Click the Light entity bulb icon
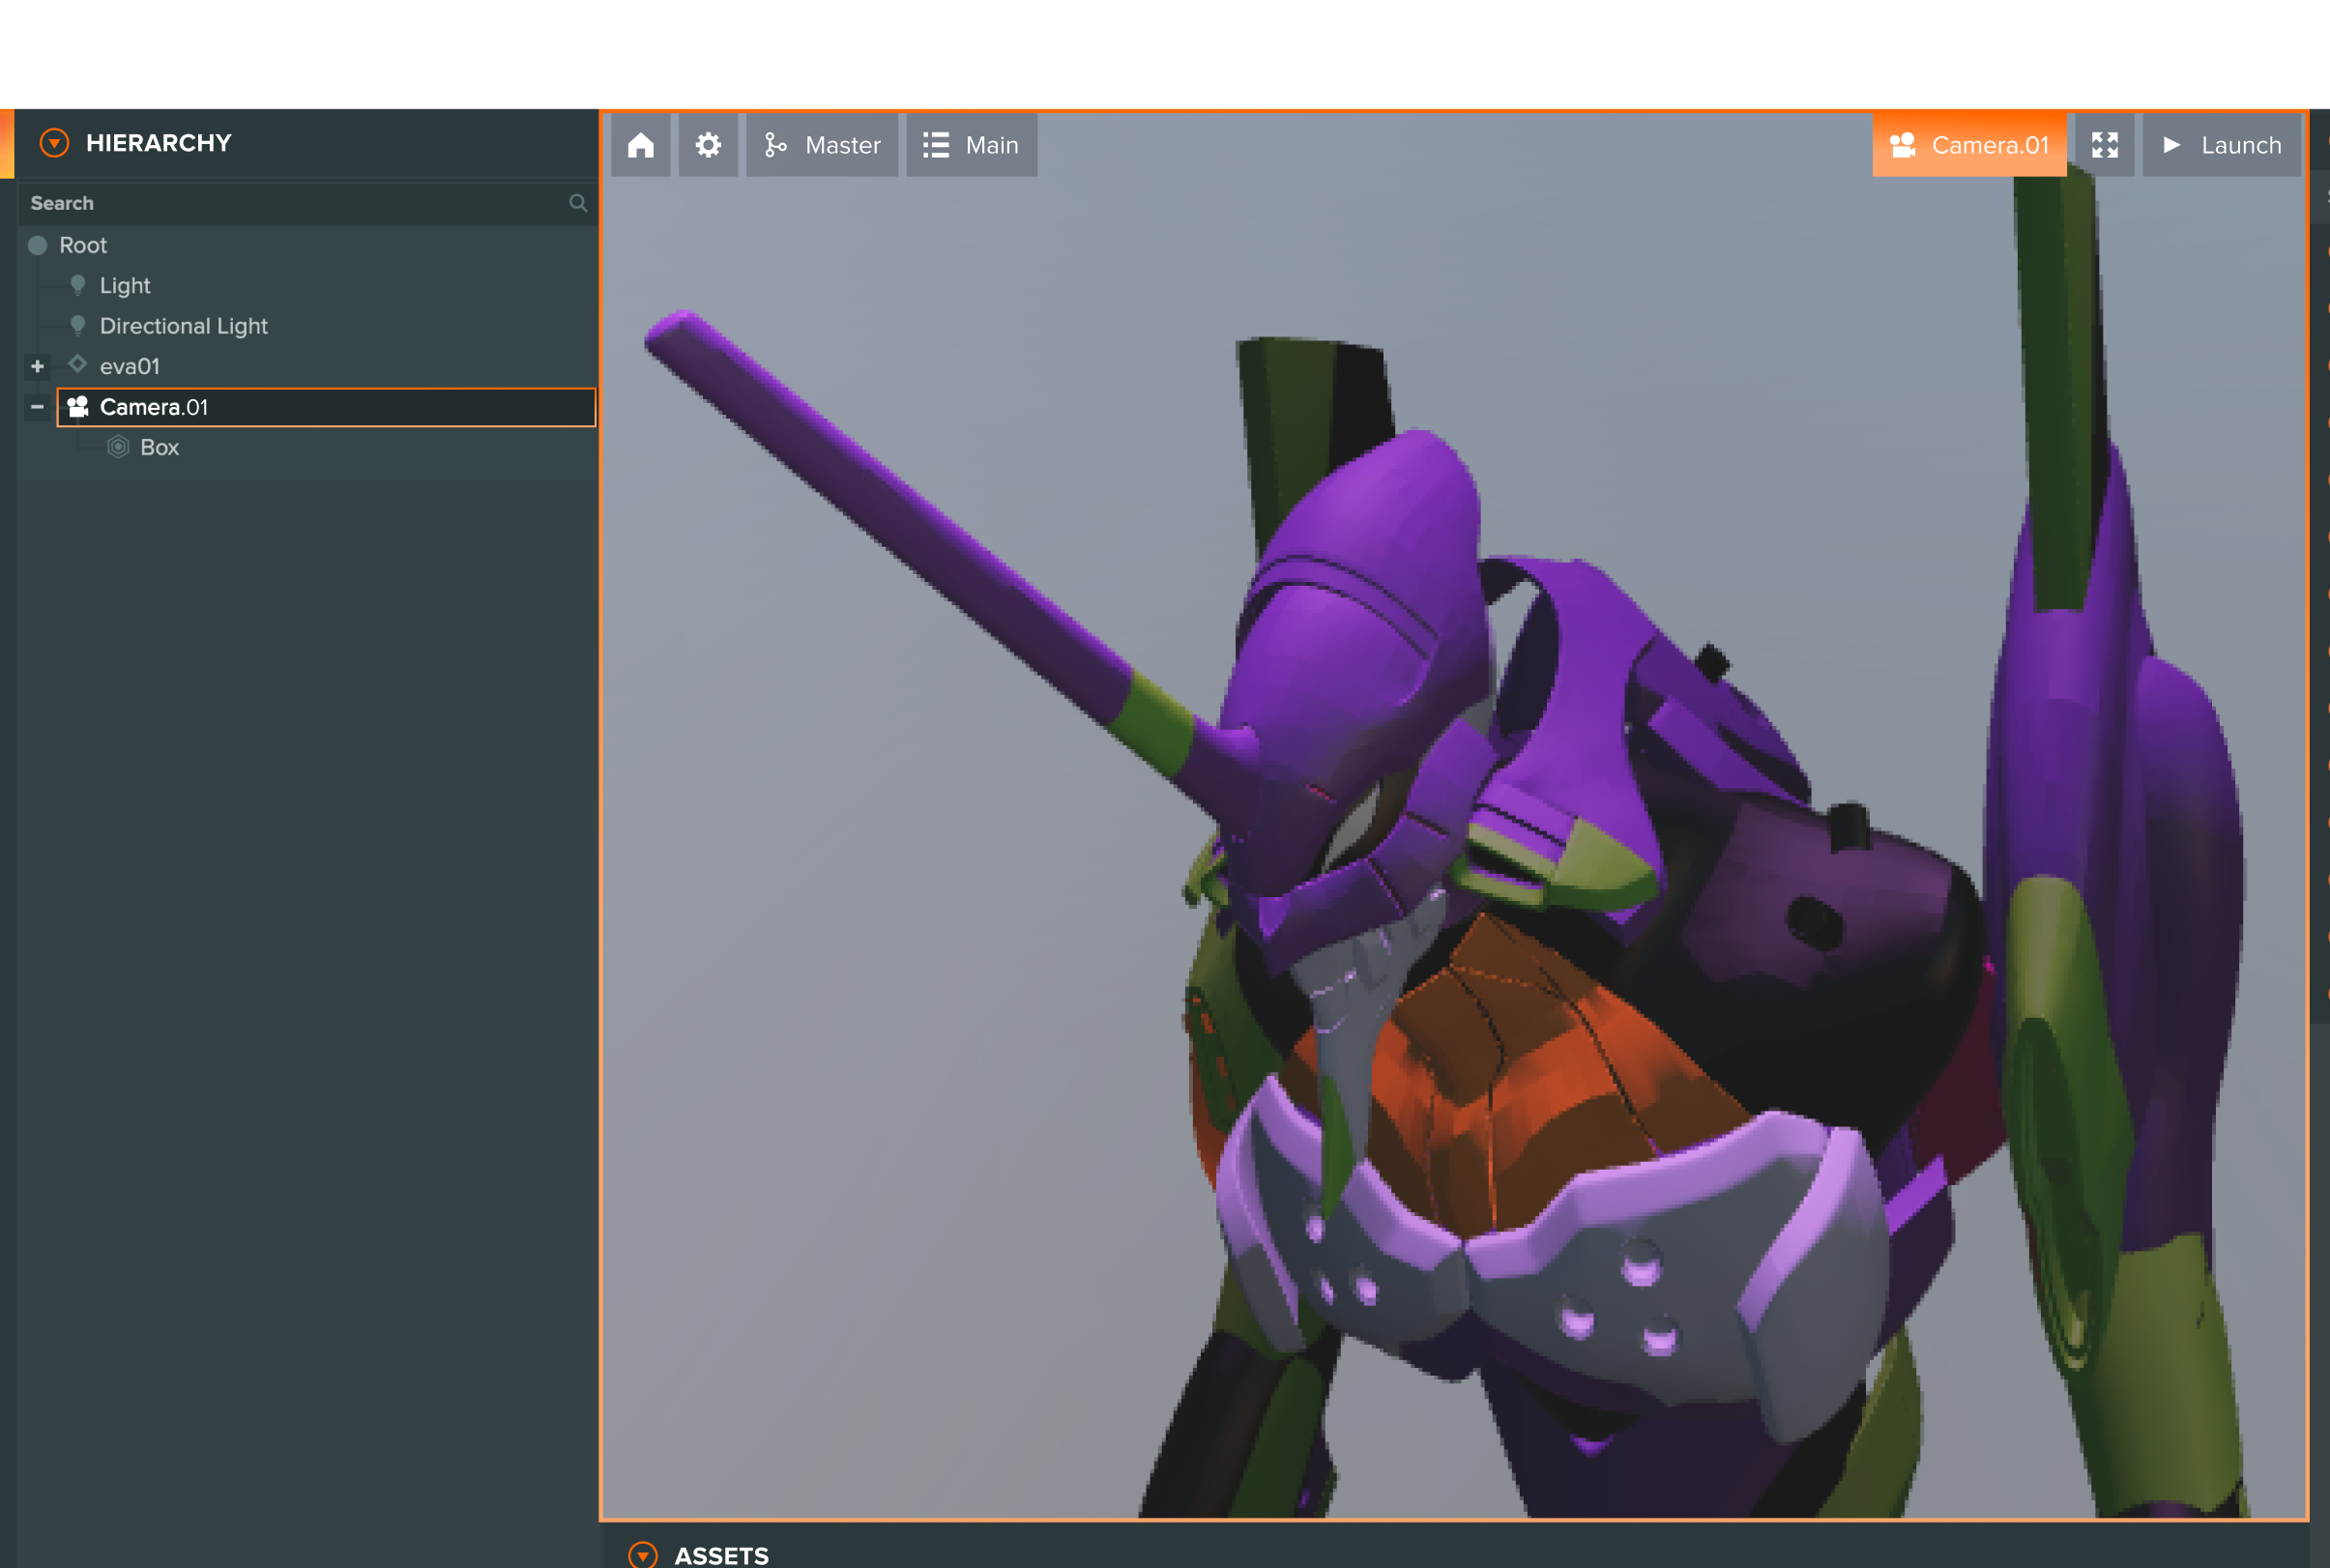Image resolution: width=2330 pixels, height=1568 pixels. (78, 285)
